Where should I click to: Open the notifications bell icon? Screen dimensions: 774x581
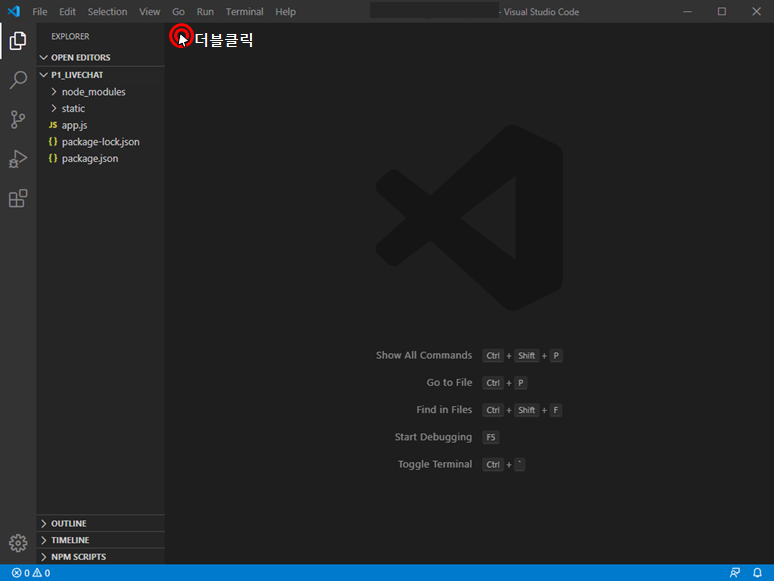point(757,573)
